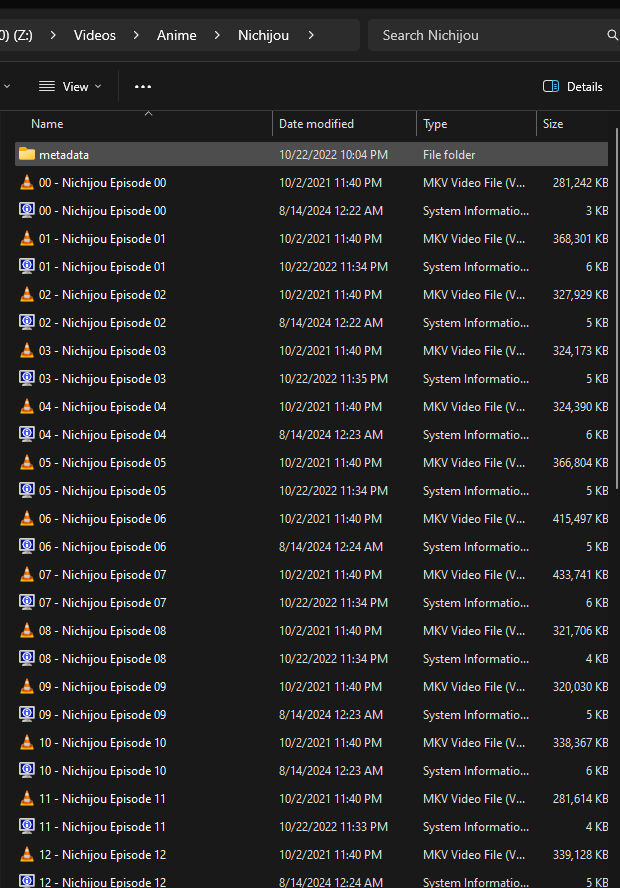620x888 pixels.
Task: Expand breadcrumb chevron after drive (Z:)
Action: [x=53, y=35]
